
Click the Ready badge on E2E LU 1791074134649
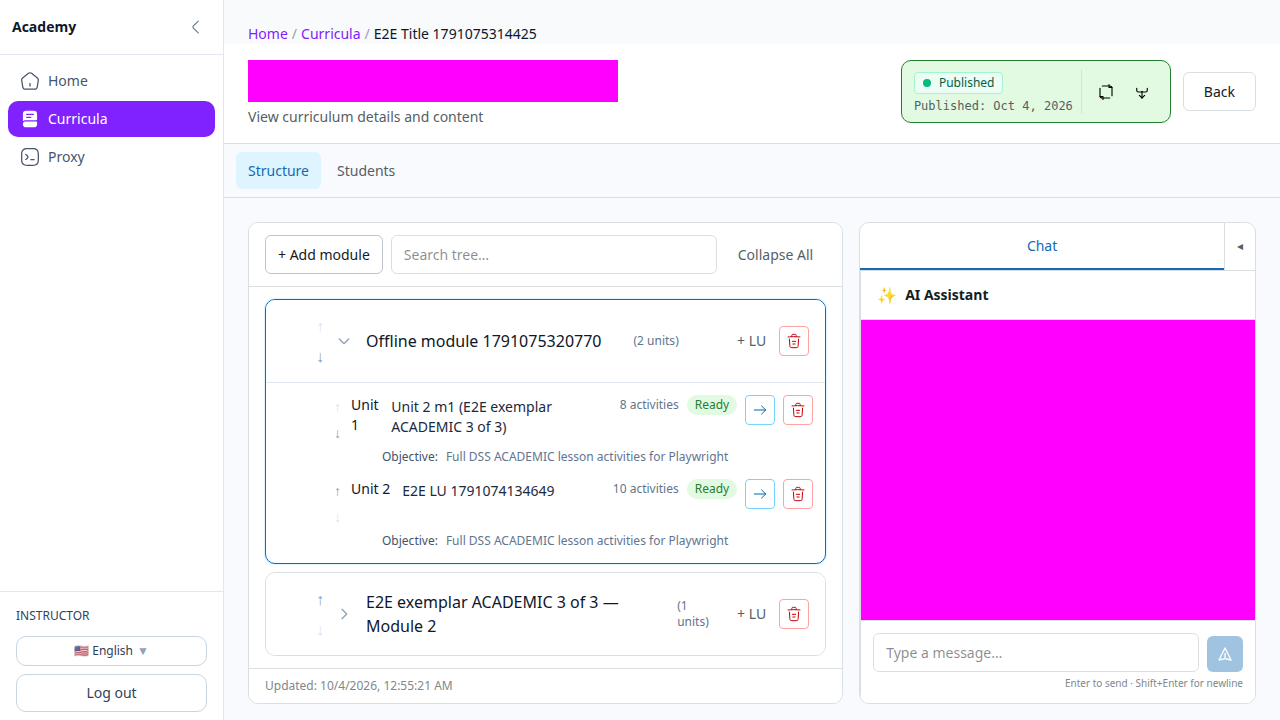tap(712, 489)
